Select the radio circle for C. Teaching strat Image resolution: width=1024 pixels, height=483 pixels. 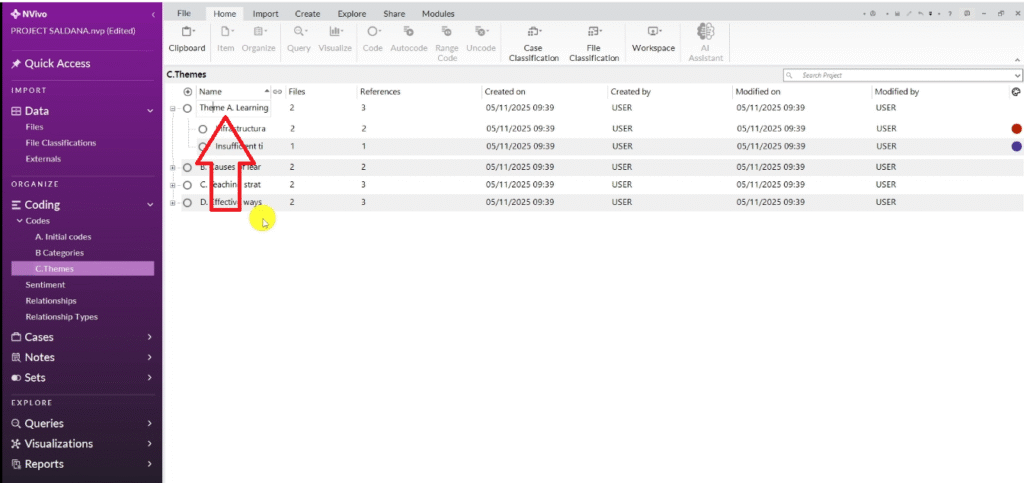point(187,185)
